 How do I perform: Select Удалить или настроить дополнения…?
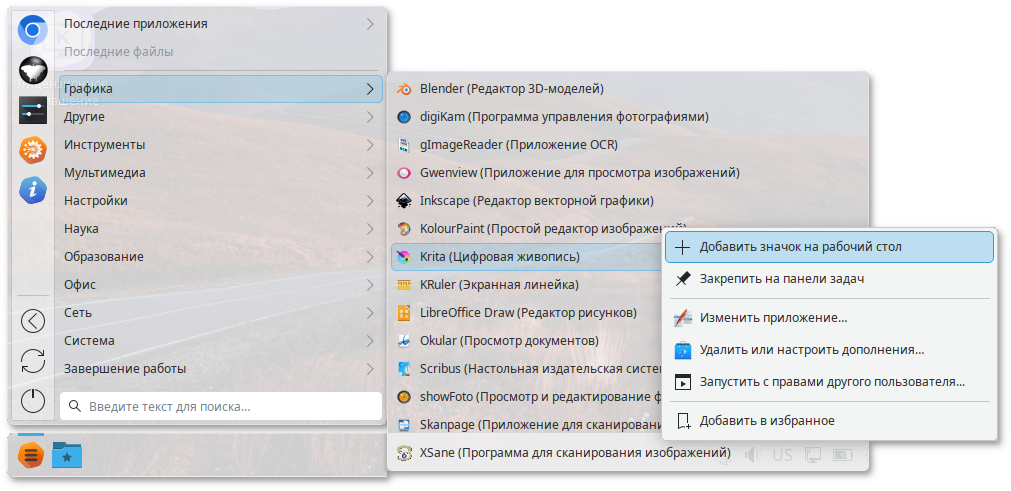point(829,351)
